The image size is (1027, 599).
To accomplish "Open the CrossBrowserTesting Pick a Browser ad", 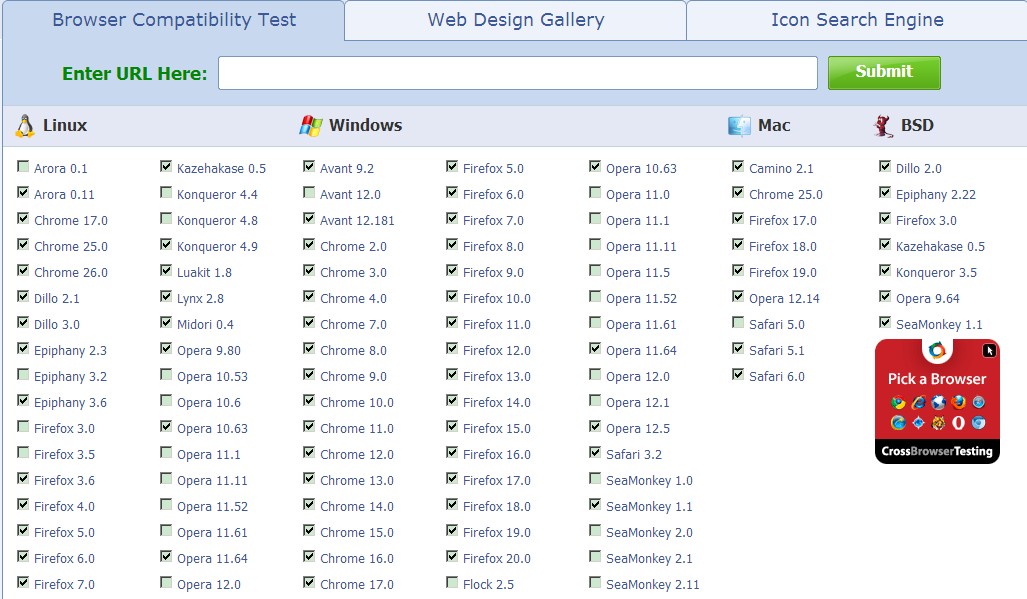I will click(x=937, y=401).
